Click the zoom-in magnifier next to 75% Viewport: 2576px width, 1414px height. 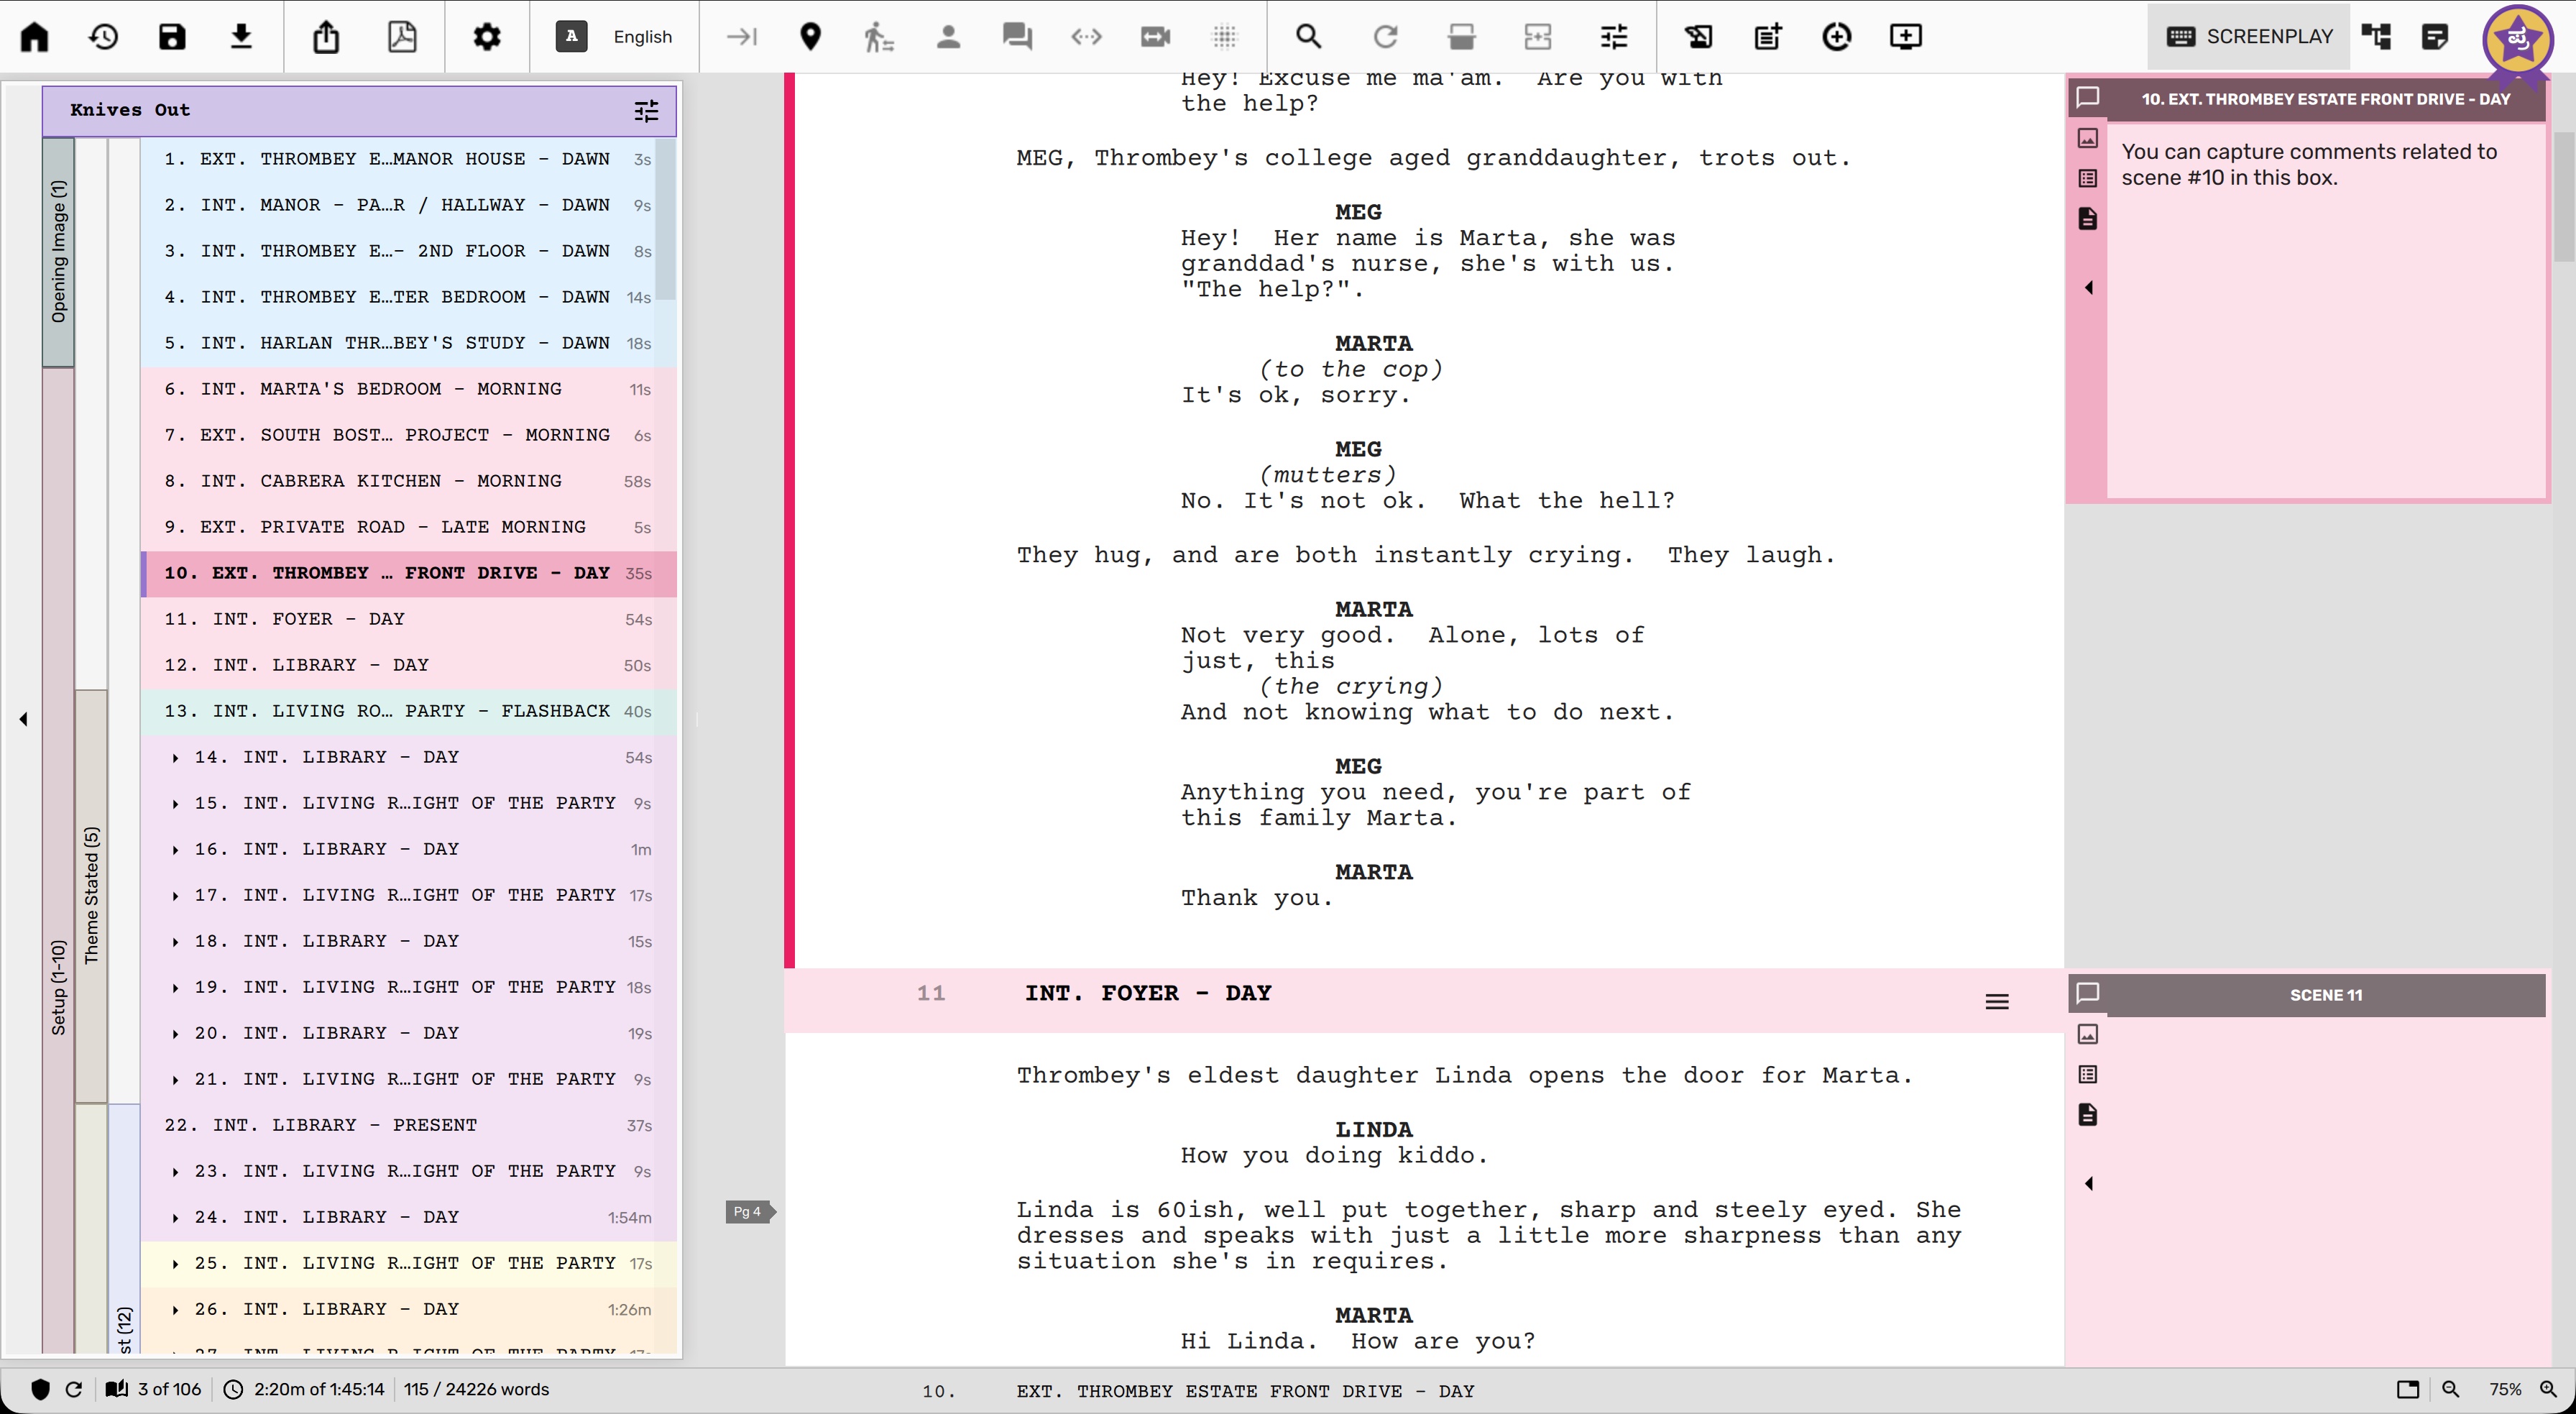coord(2549,1389)
